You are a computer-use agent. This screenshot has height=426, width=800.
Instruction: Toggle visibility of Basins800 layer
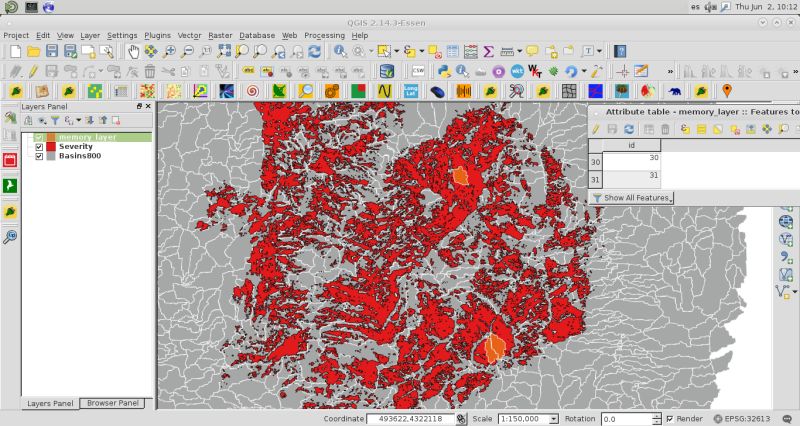pos(39,156)
